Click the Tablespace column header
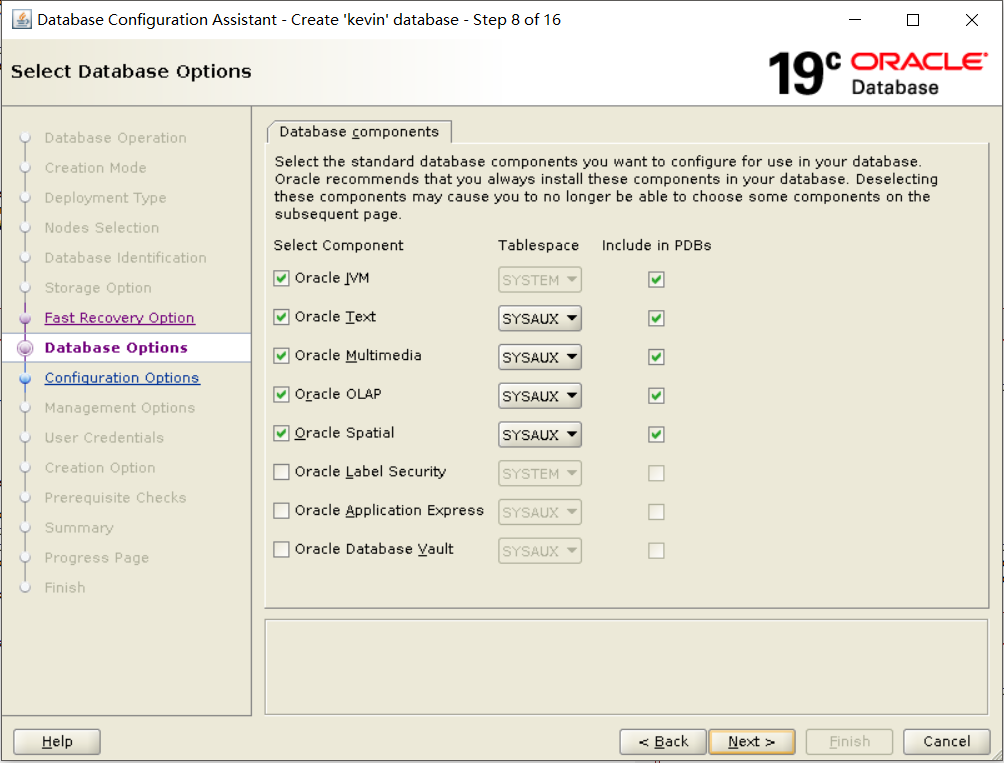 (x=538, y=245)
